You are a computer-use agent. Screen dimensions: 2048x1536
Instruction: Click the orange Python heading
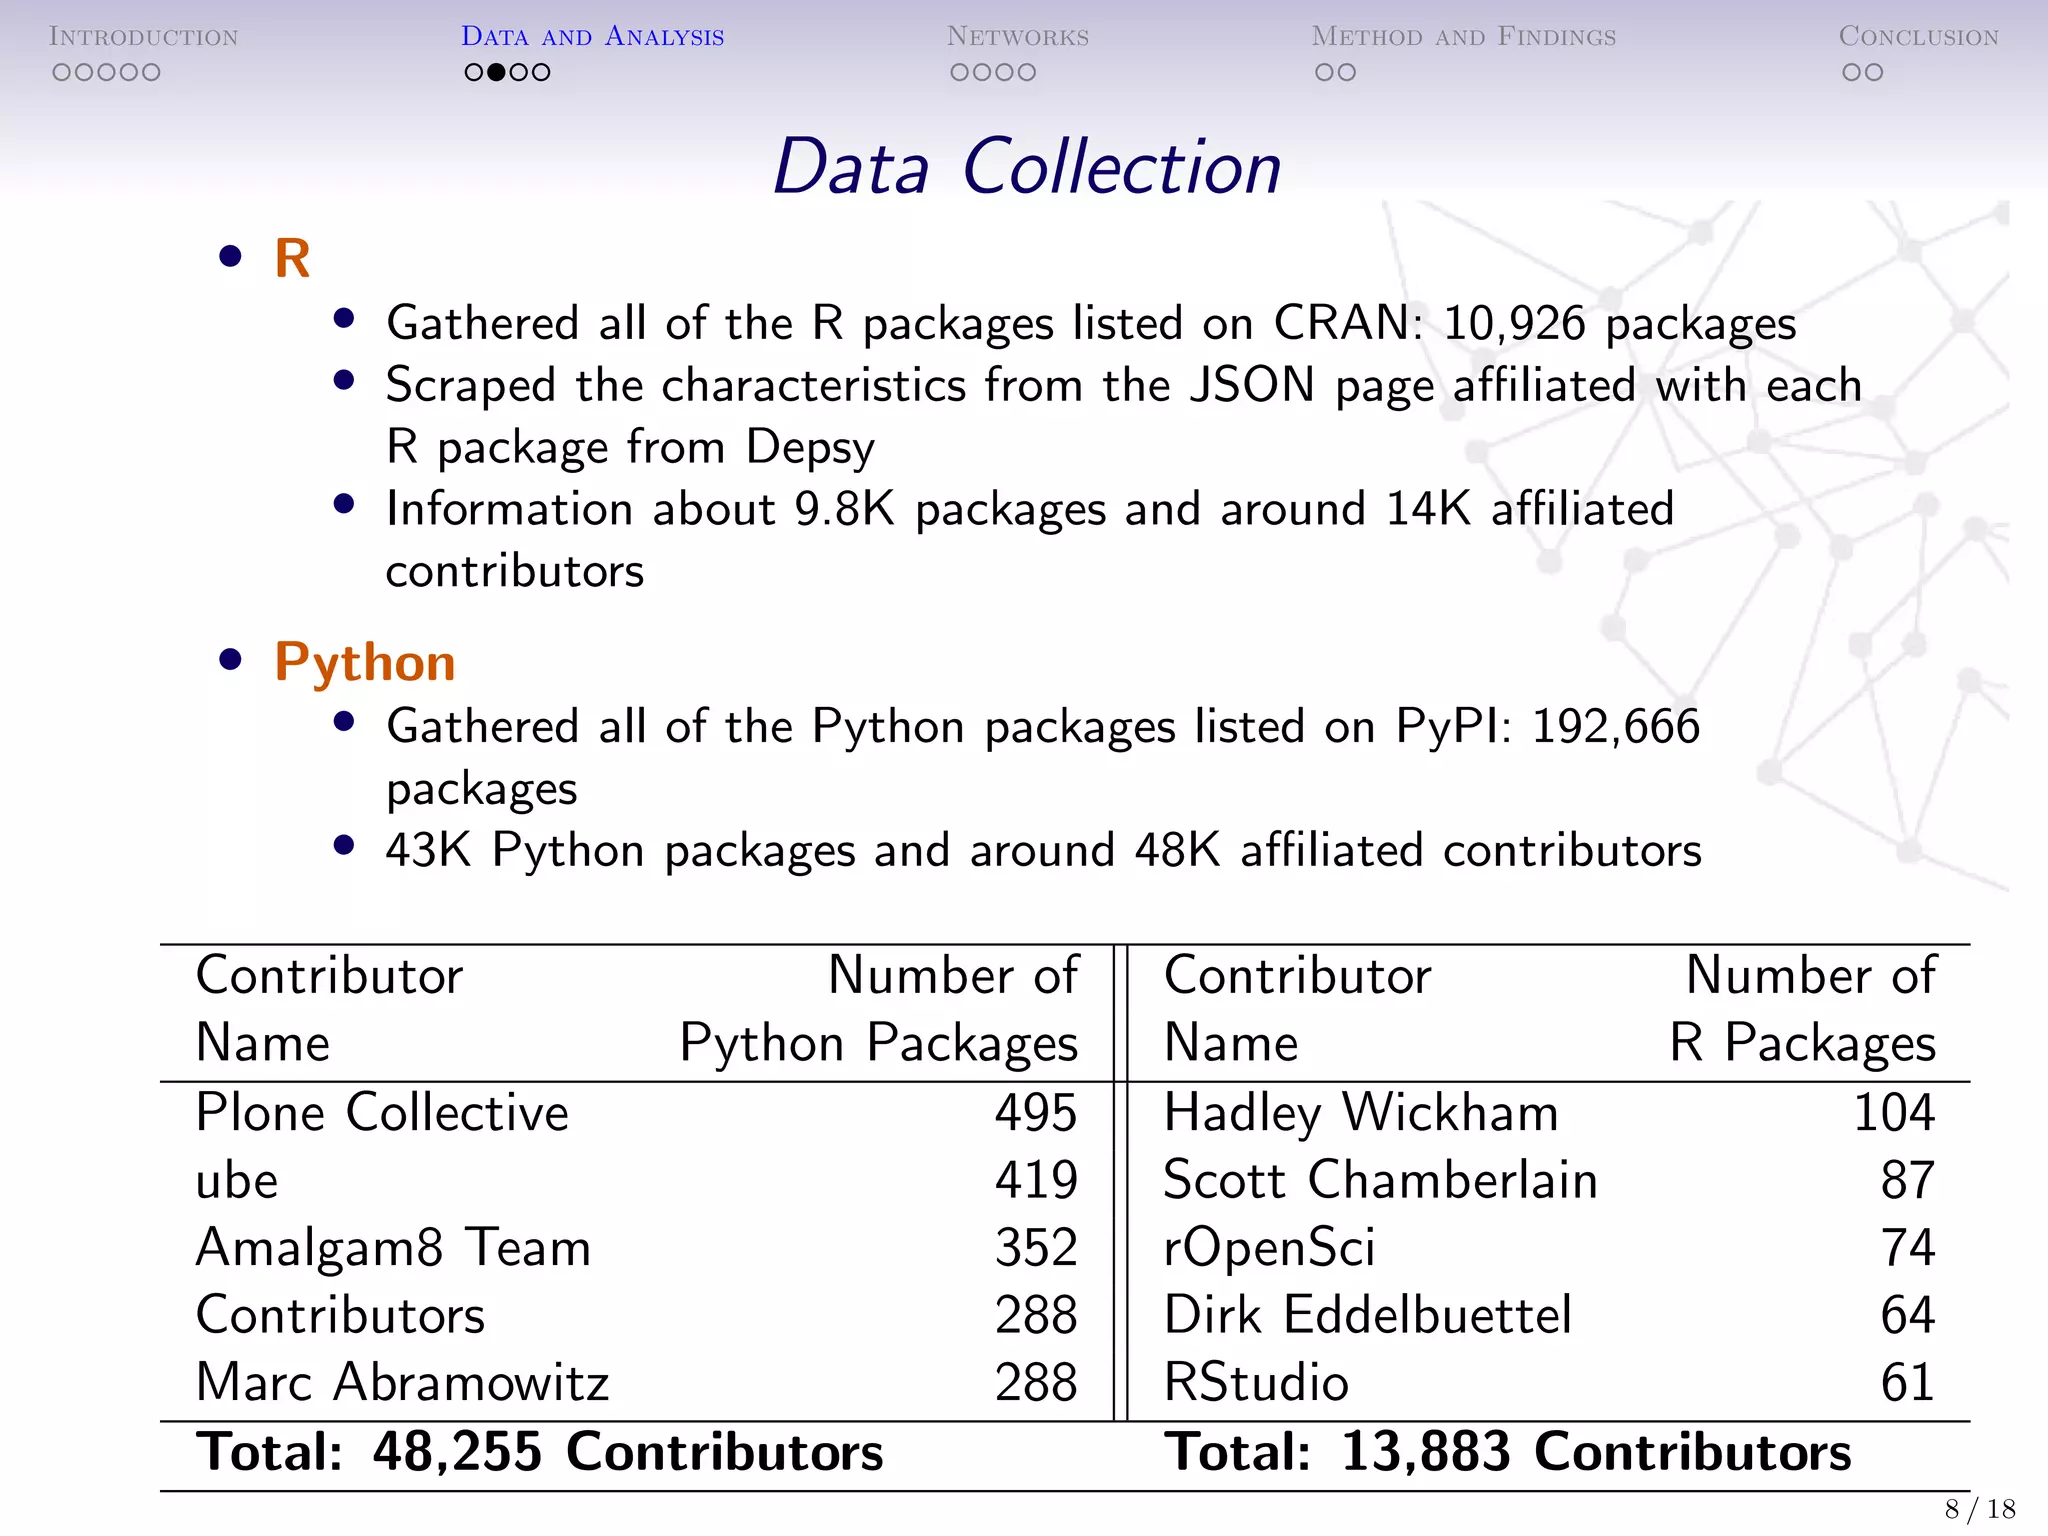coord(365,664)
